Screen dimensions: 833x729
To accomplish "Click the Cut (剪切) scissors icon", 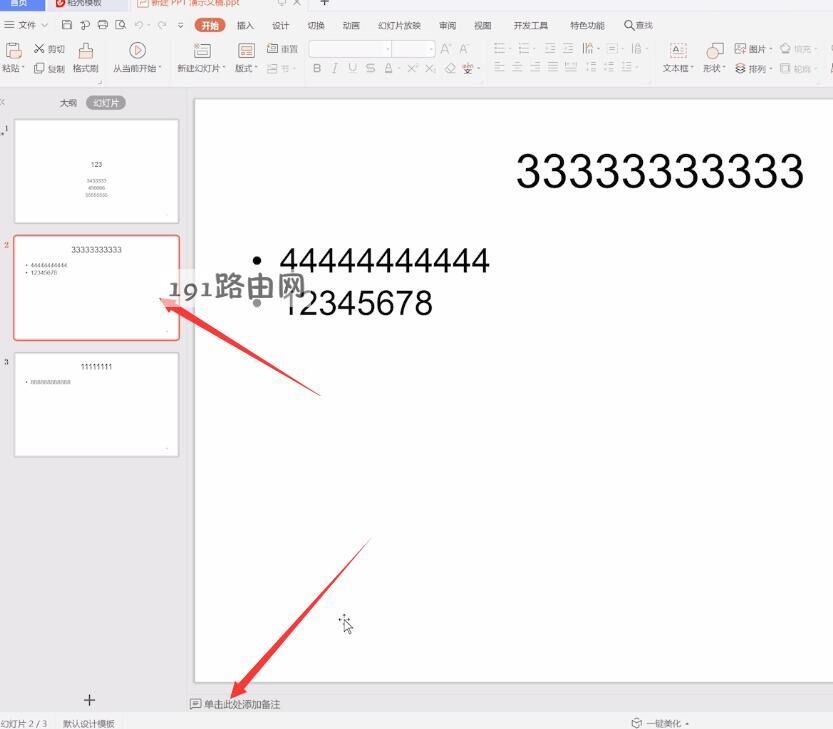I will point(39,49).
